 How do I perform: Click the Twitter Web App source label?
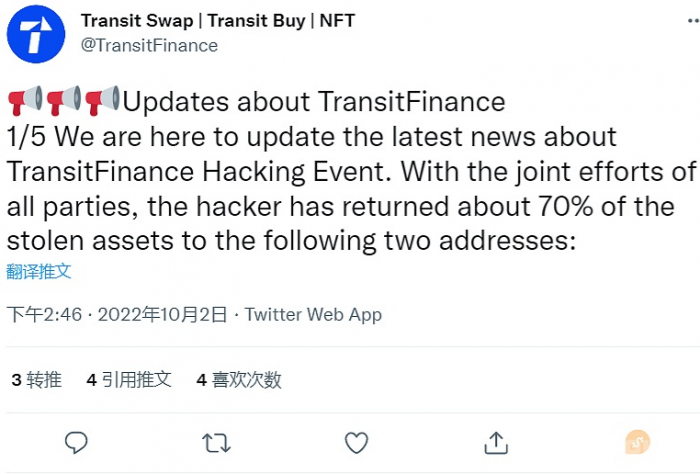(x=313, y=314)
